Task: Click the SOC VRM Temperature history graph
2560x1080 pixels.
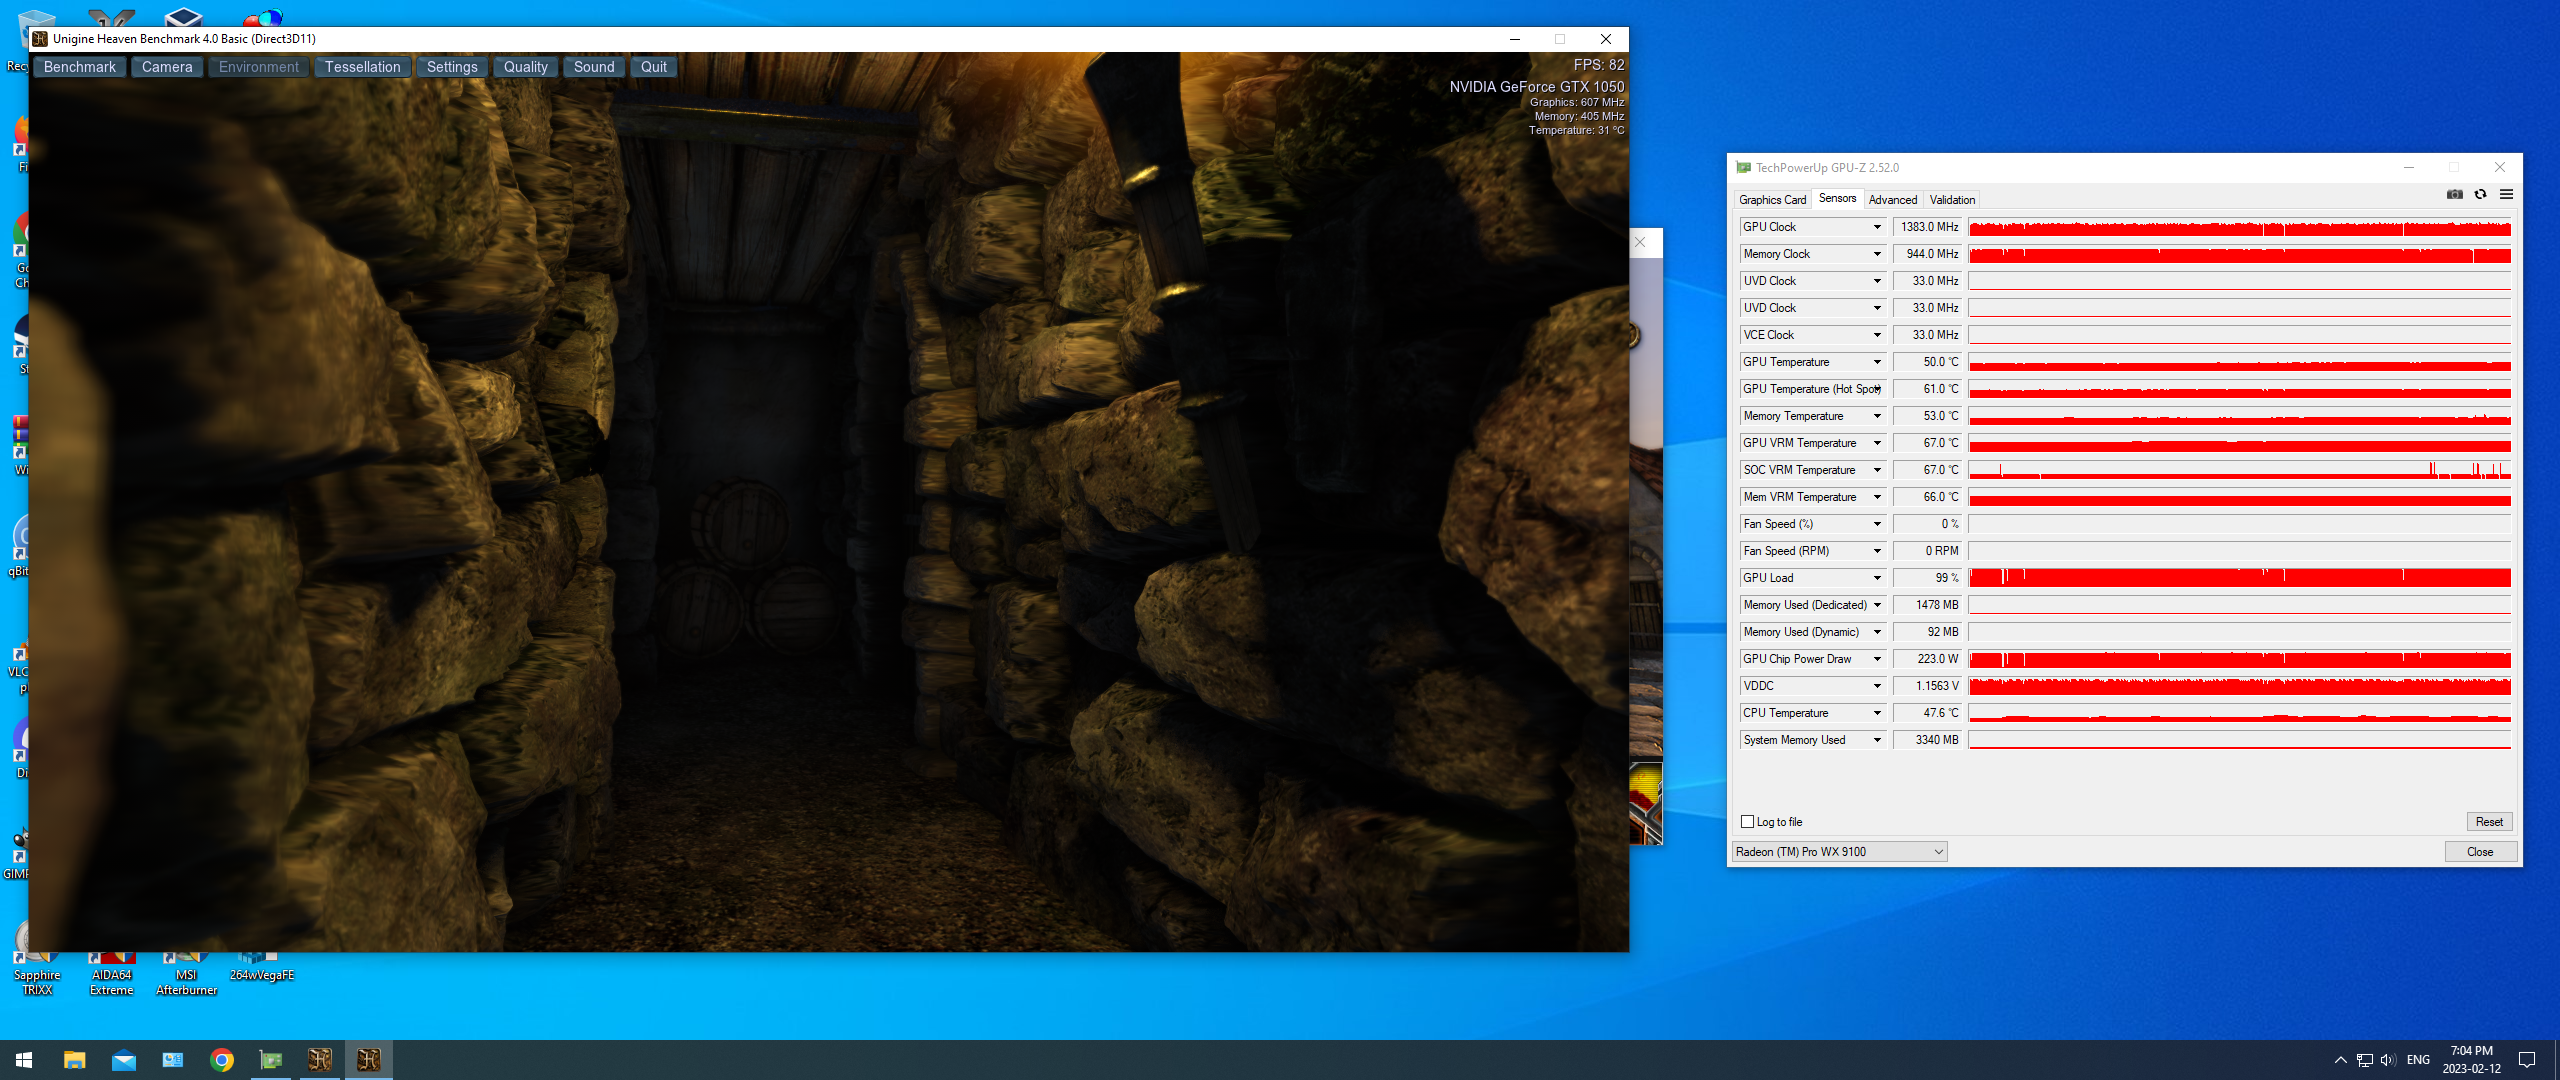Action: (x=2240, y=470)
